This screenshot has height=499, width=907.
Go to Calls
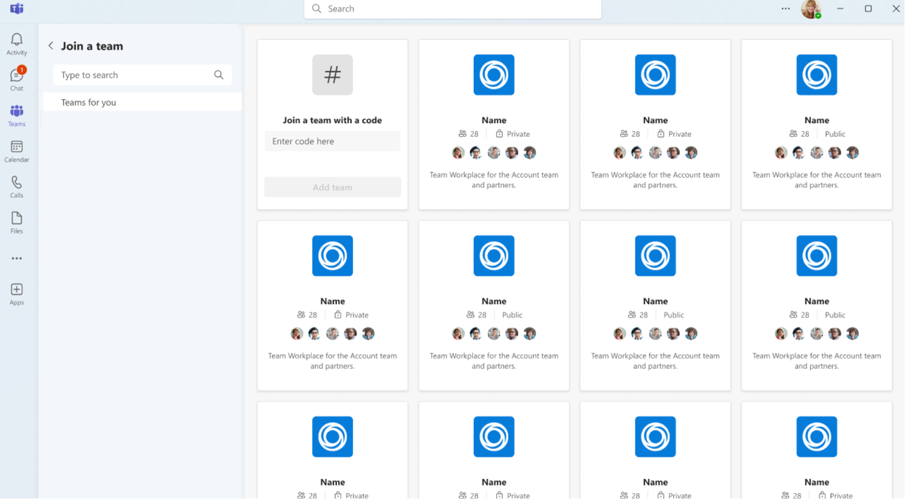(x=17, y=187)
